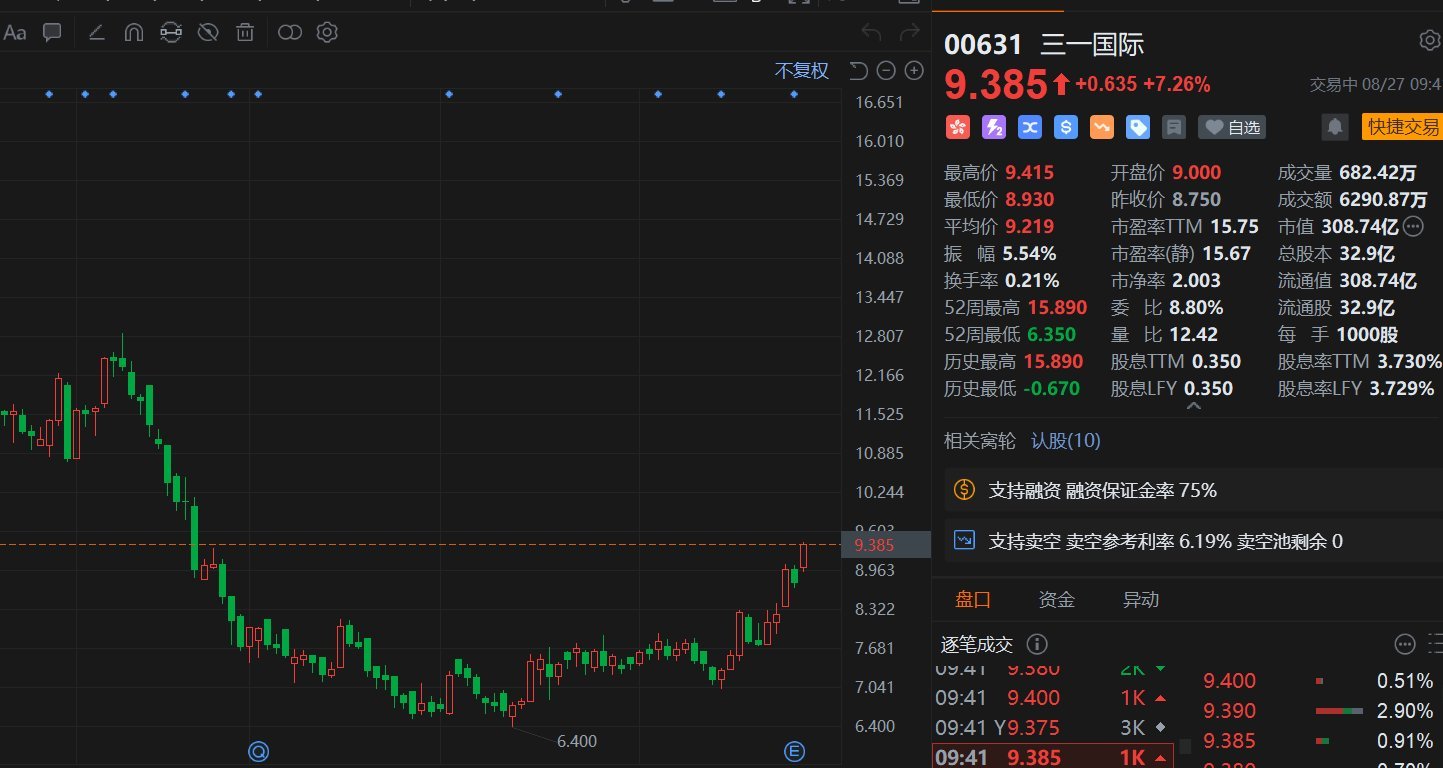The width and height of the screenshot is (1443, 768).
Task: Click the blue shuffle arrows icon
Action: click(x=1030, y=127)
